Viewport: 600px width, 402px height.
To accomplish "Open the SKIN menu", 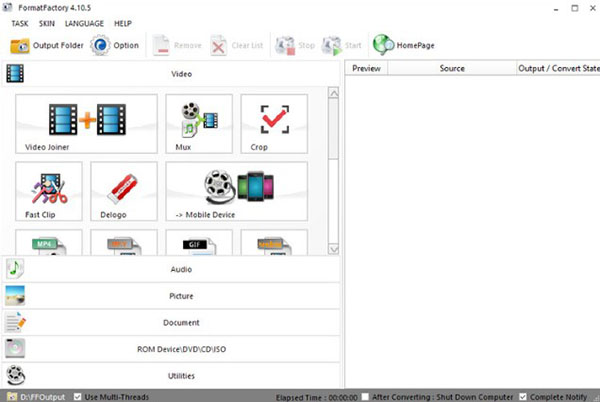I will click(x=48, y=23).
